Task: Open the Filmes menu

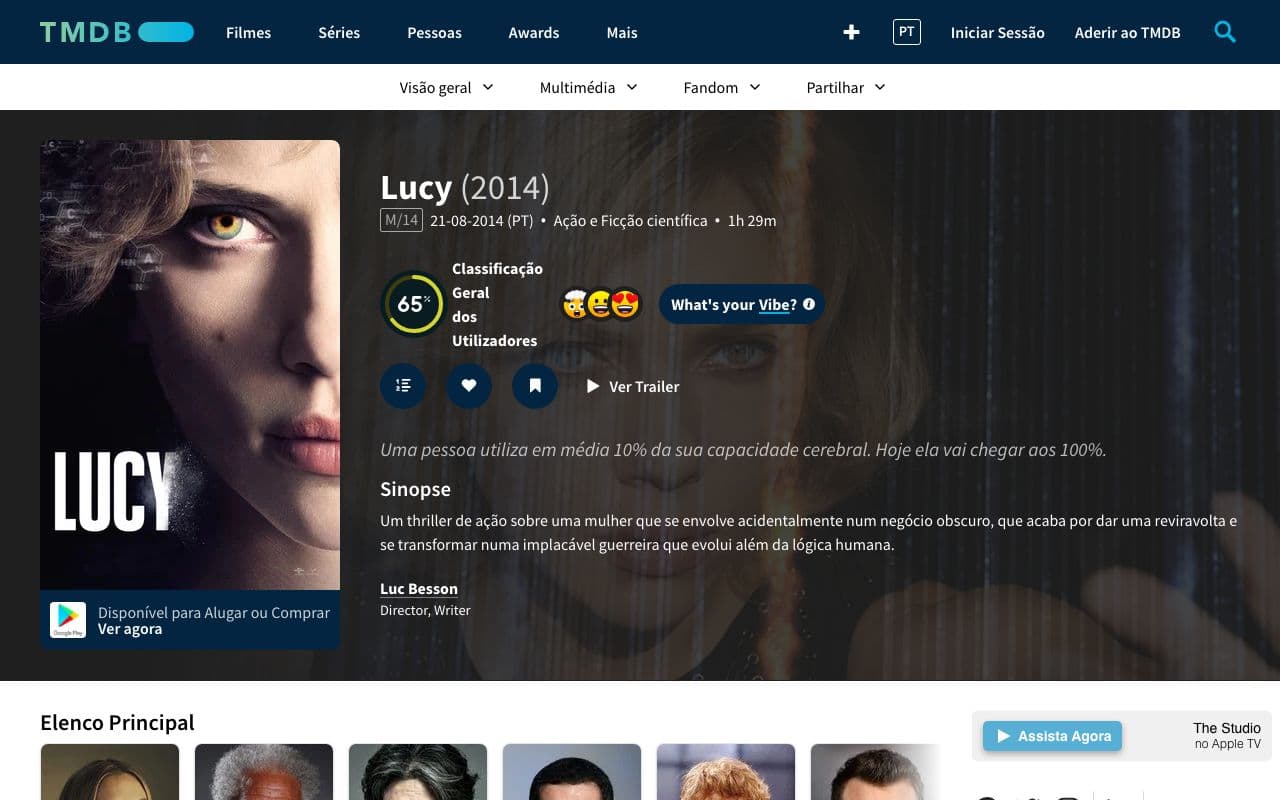Action: pos(248,33)
